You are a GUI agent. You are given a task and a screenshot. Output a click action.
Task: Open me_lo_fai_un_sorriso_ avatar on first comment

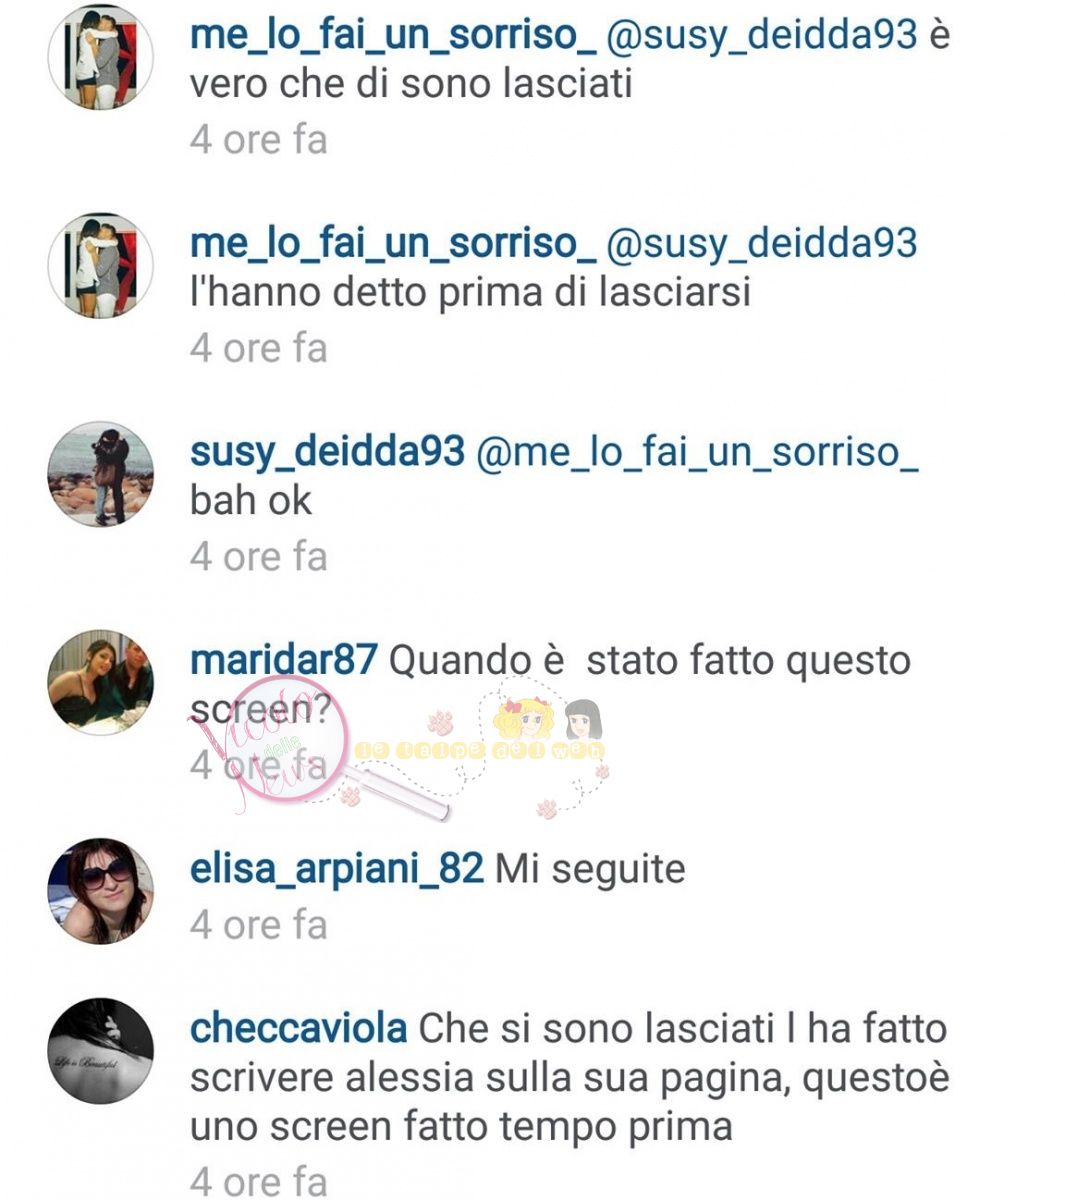(101, 58)
